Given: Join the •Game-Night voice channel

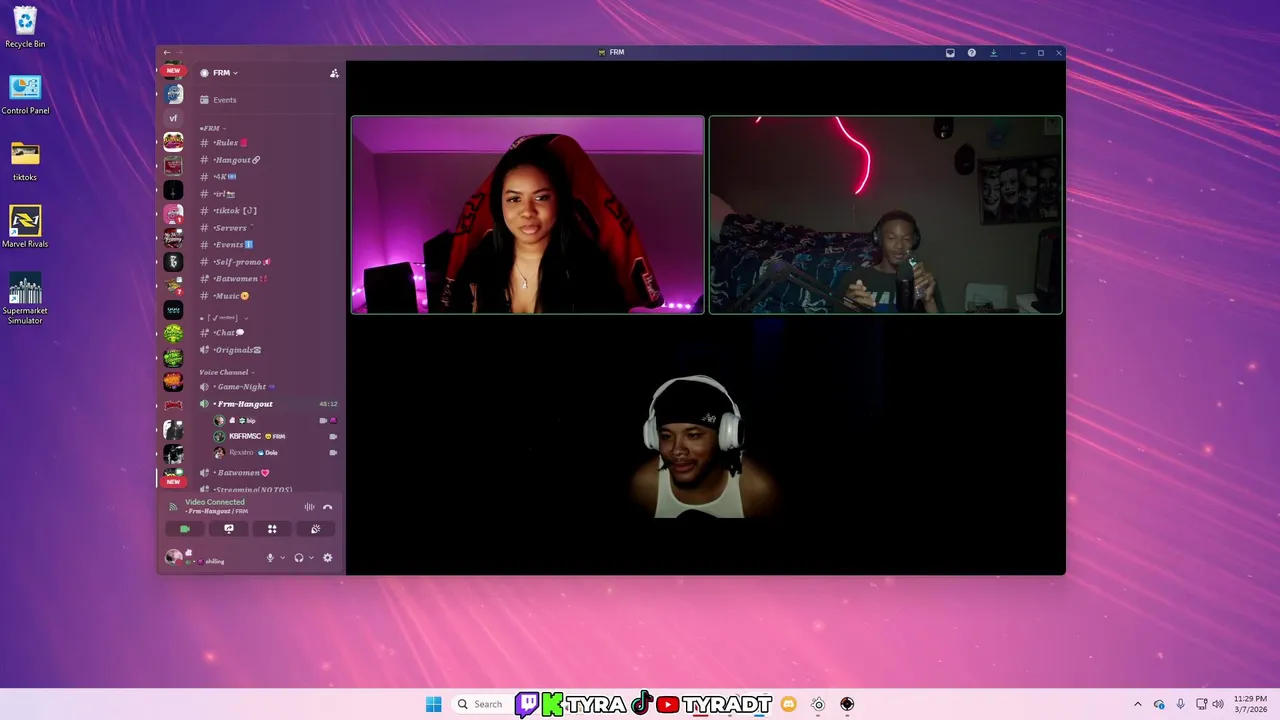Looking at the screenshot, I should (268, 387).
